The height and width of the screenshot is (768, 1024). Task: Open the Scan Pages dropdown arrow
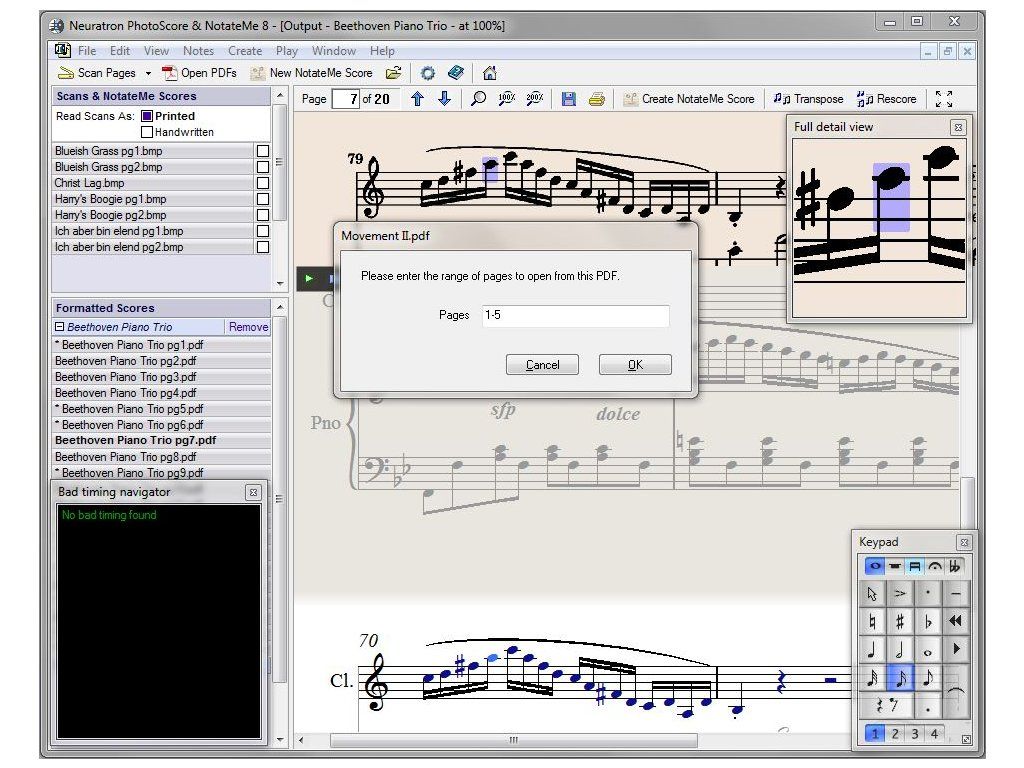(x=148, y=73)
